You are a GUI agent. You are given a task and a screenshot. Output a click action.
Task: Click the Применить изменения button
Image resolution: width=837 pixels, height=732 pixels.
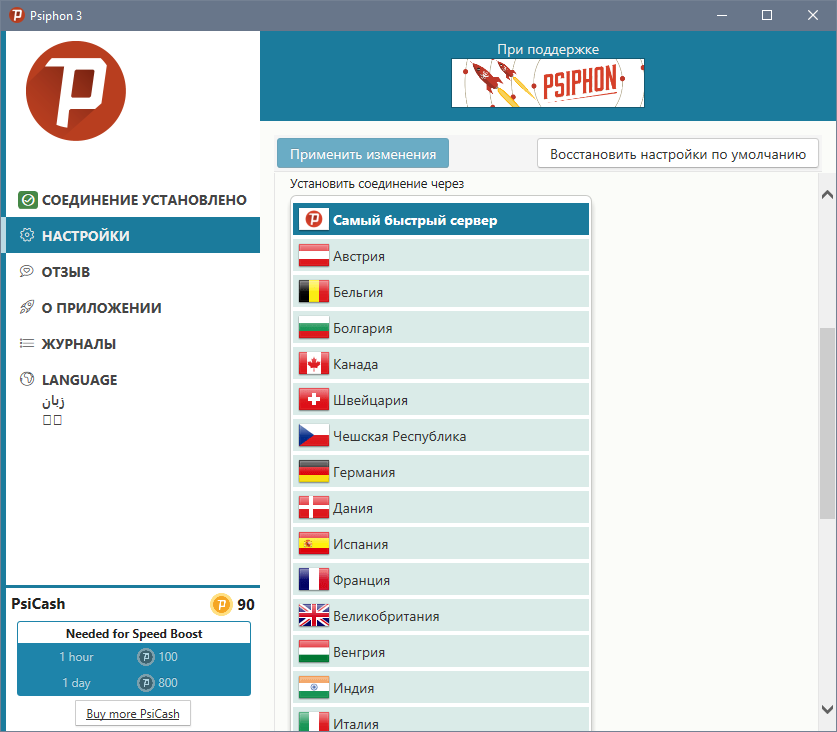click(x=363, y=154)
